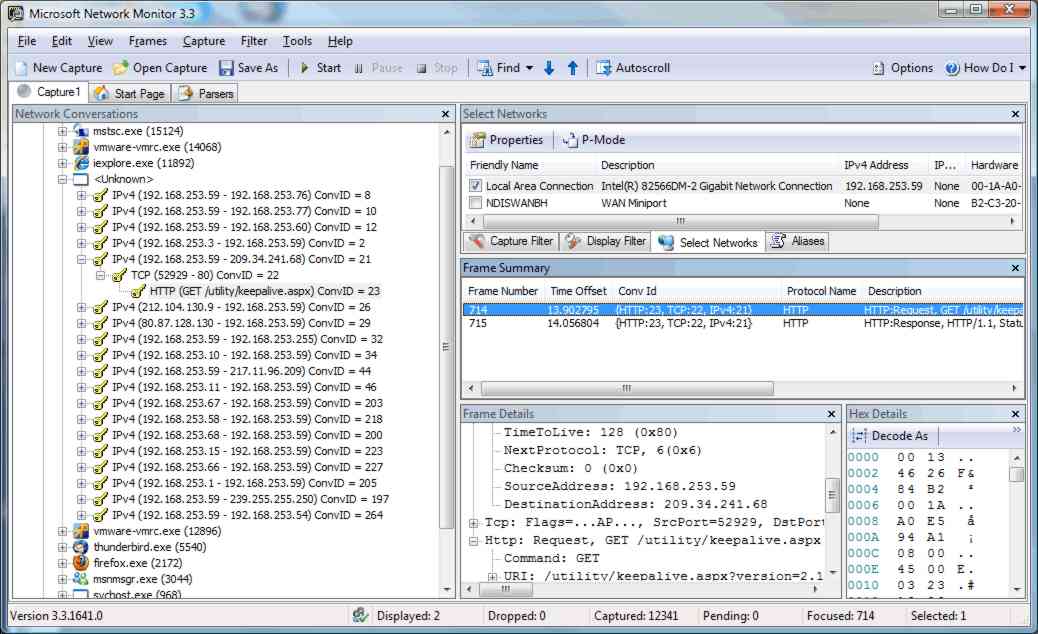
Task: Select the HTTP GET keepalive.aspx conversation
Action: click(x=265, y=291)
